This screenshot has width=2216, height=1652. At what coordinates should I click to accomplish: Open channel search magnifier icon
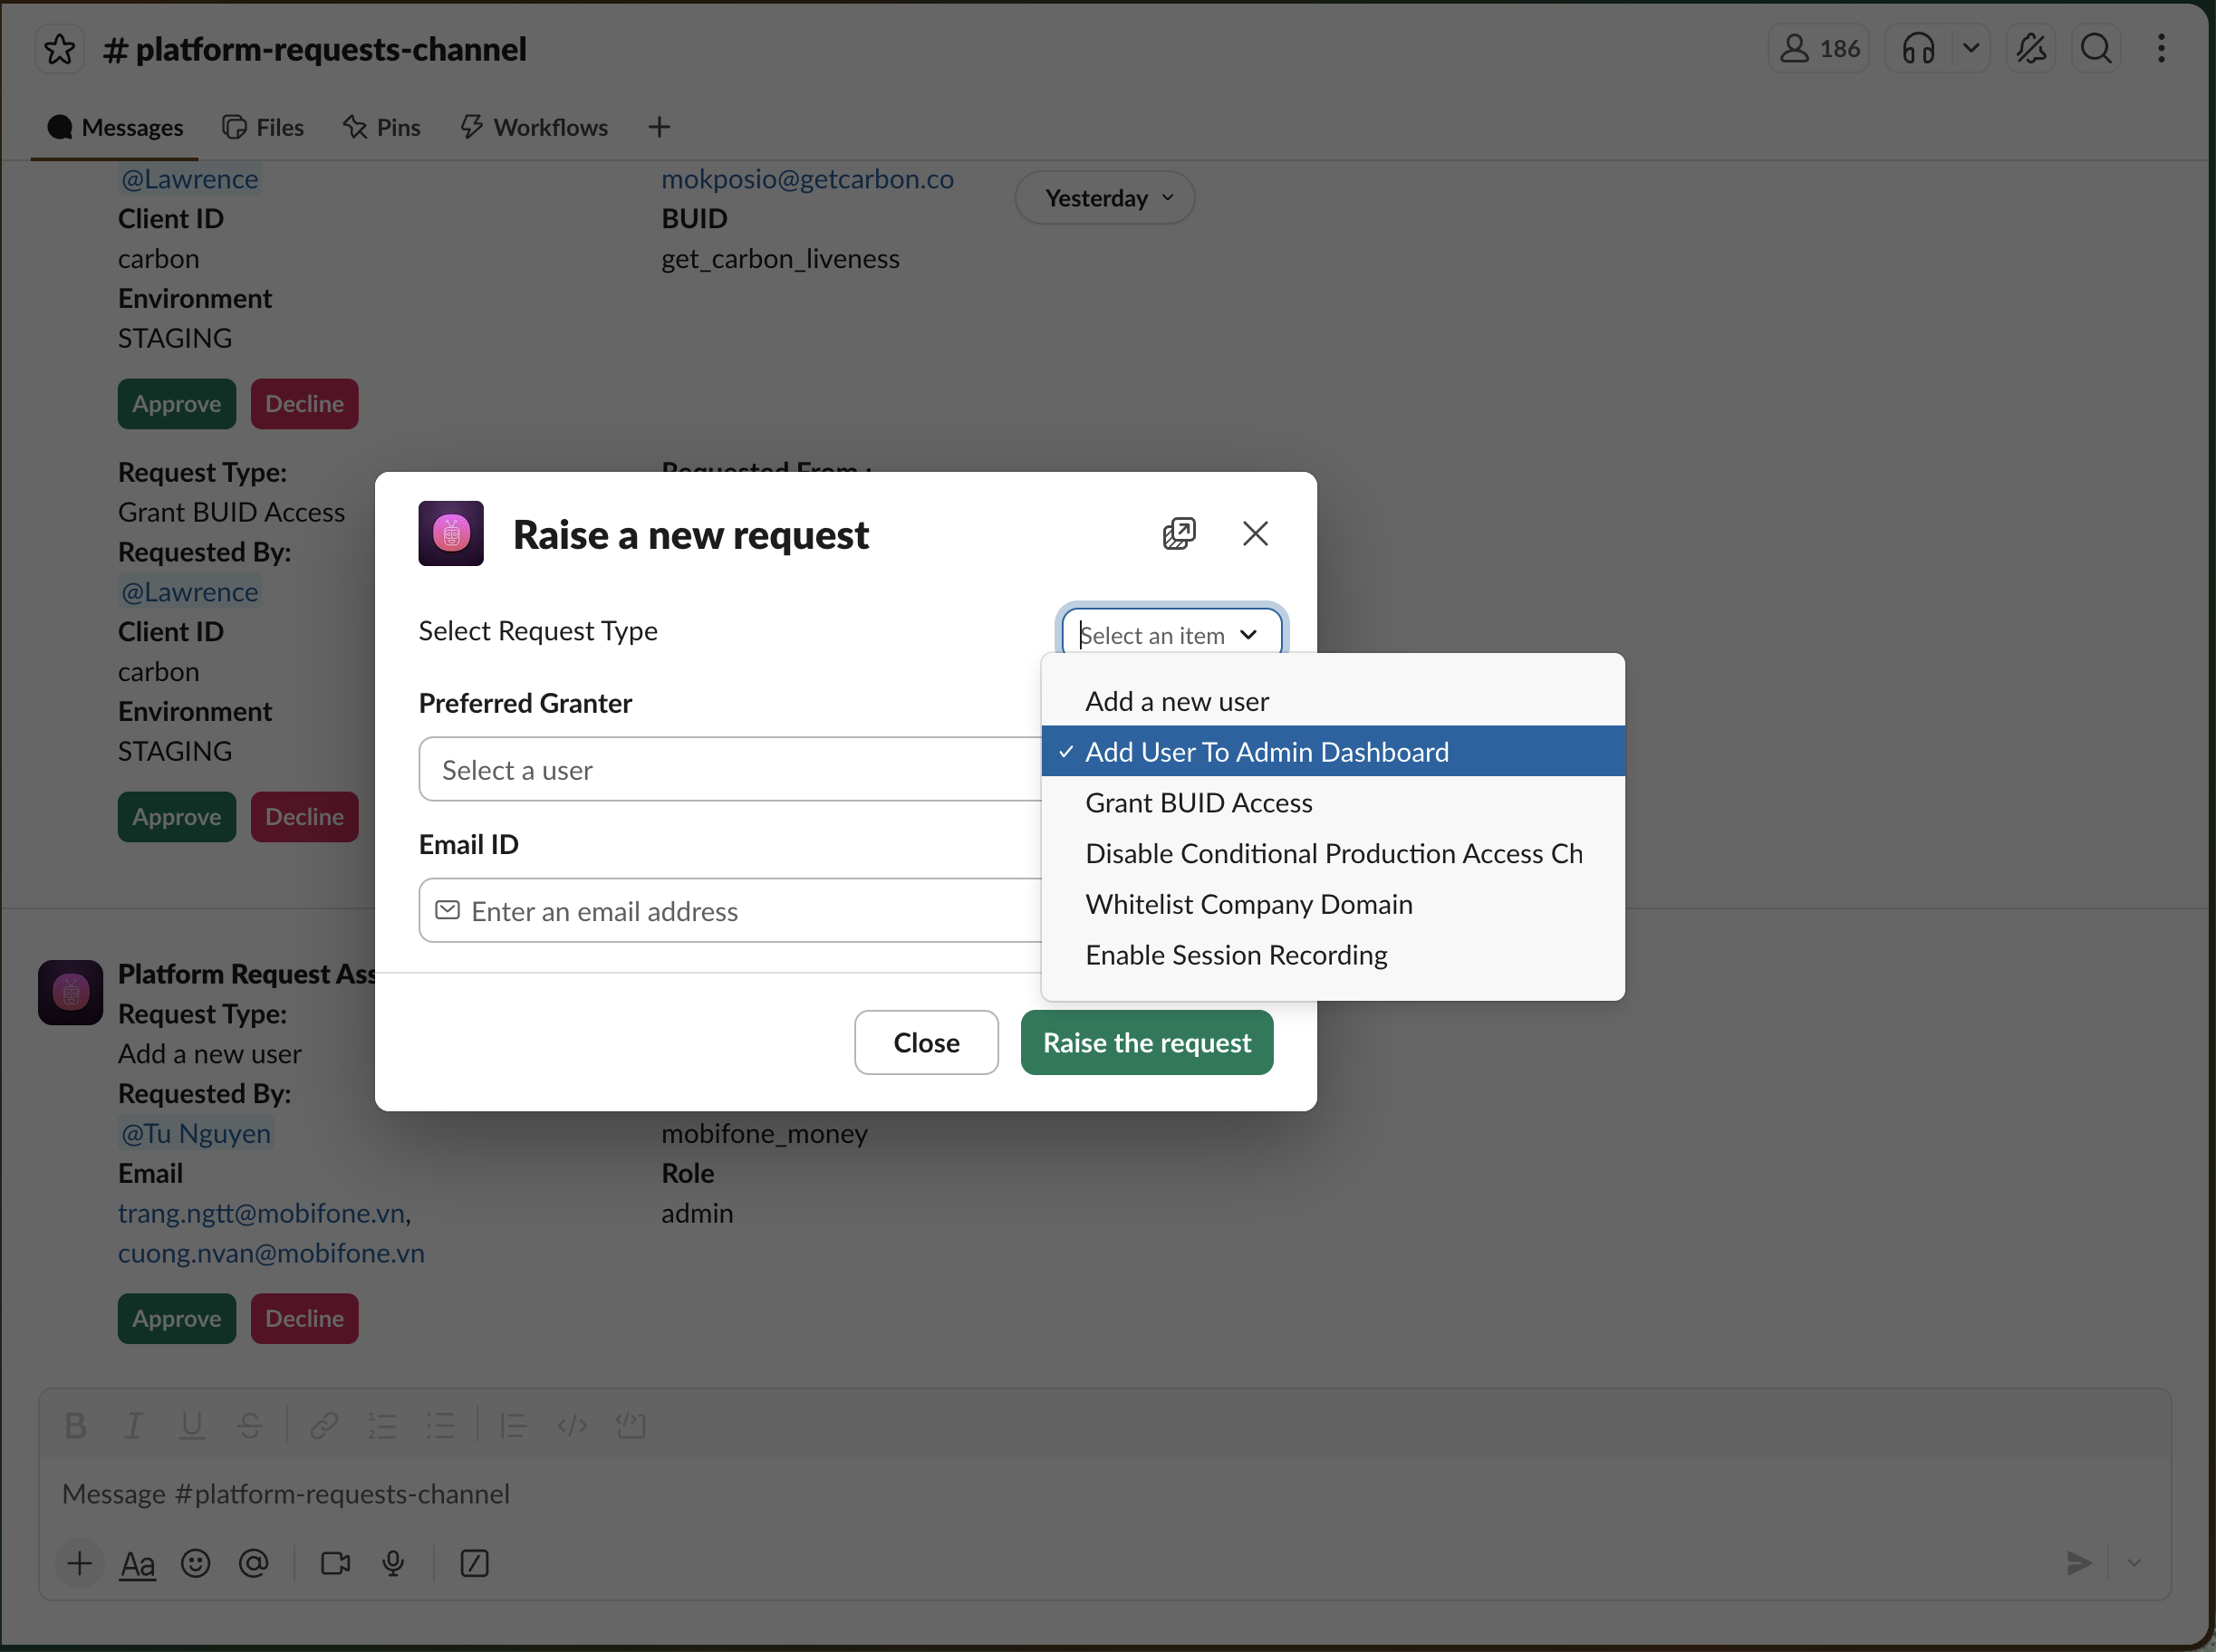pos(2095,49)
